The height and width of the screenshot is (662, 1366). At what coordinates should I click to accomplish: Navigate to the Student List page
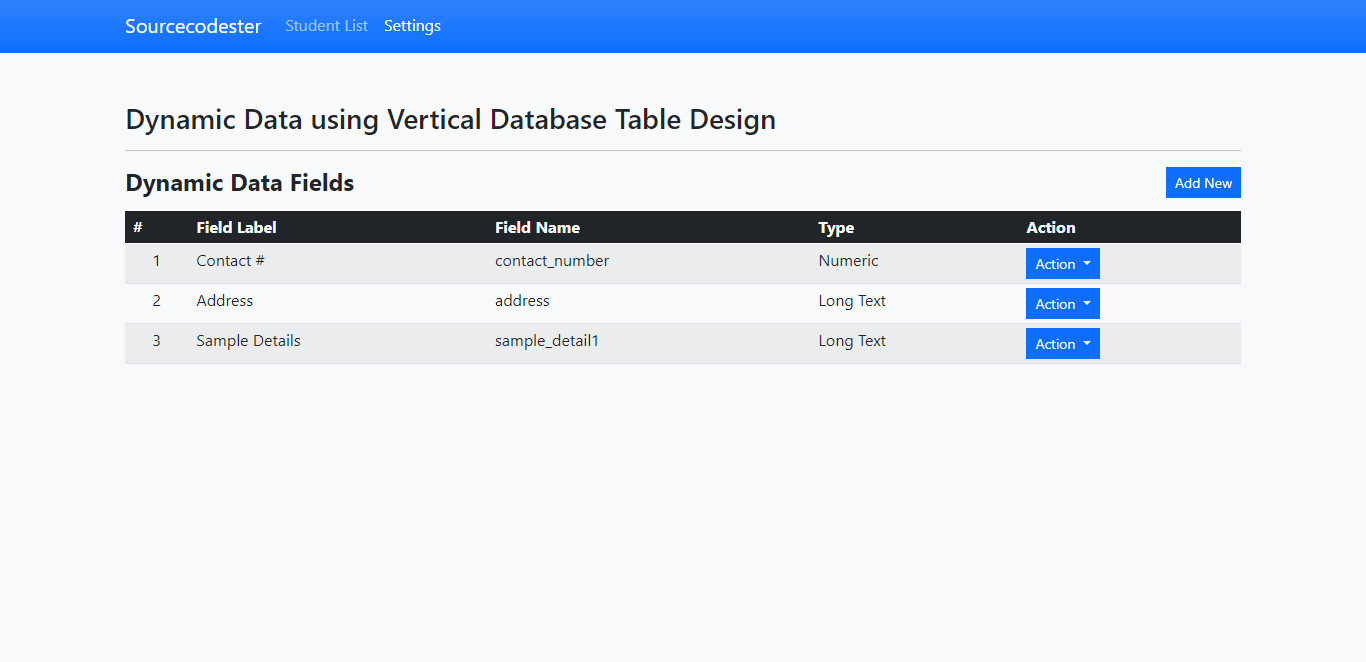coord(326,26)
